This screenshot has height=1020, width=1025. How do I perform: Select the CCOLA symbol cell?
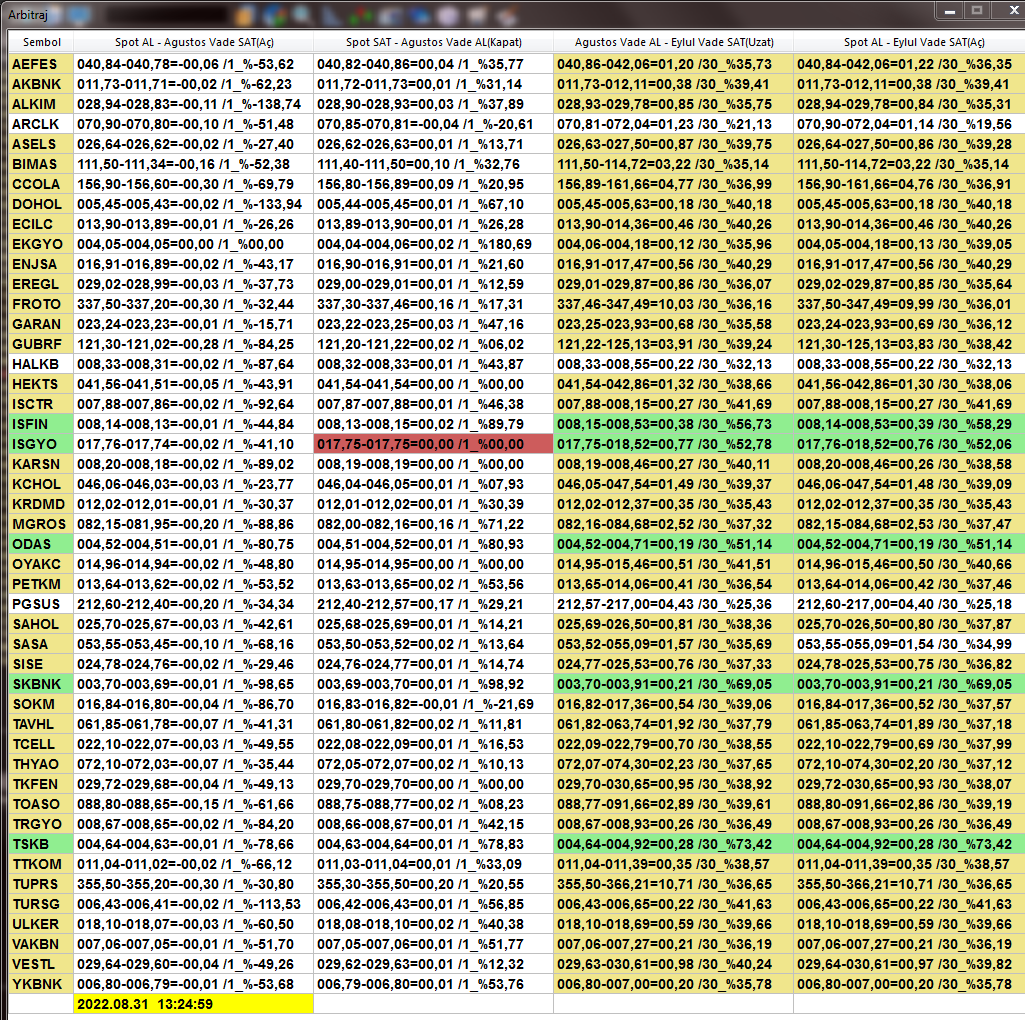coord(41,184)
